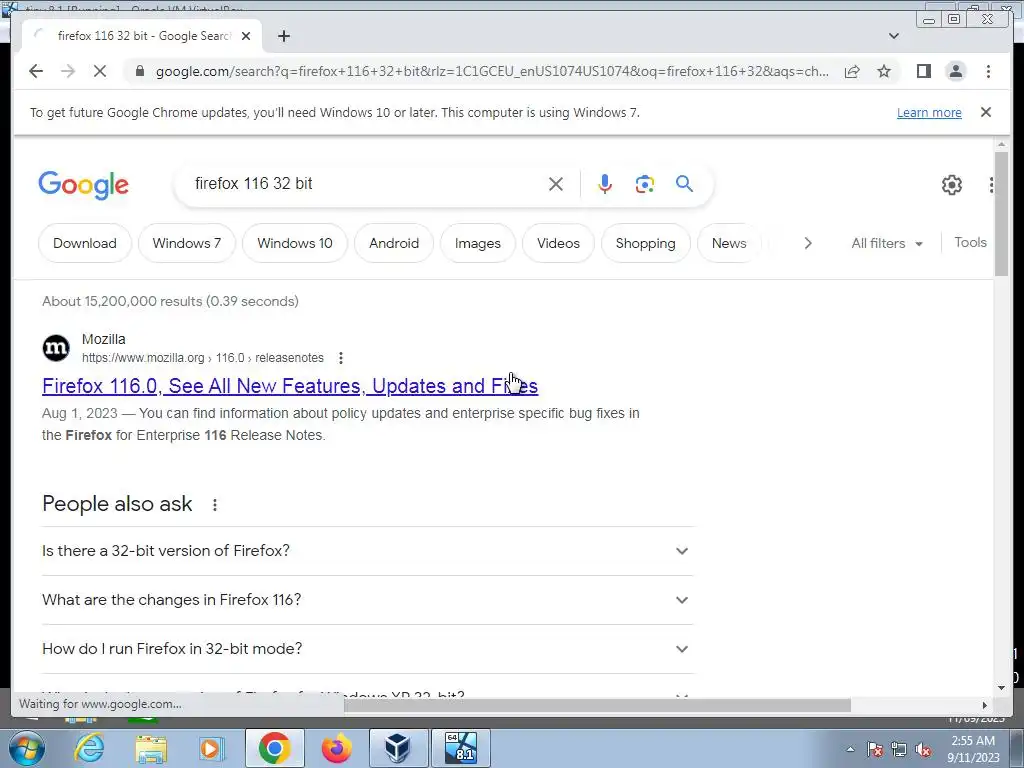Click the Google logo

[x=84, y=185]
